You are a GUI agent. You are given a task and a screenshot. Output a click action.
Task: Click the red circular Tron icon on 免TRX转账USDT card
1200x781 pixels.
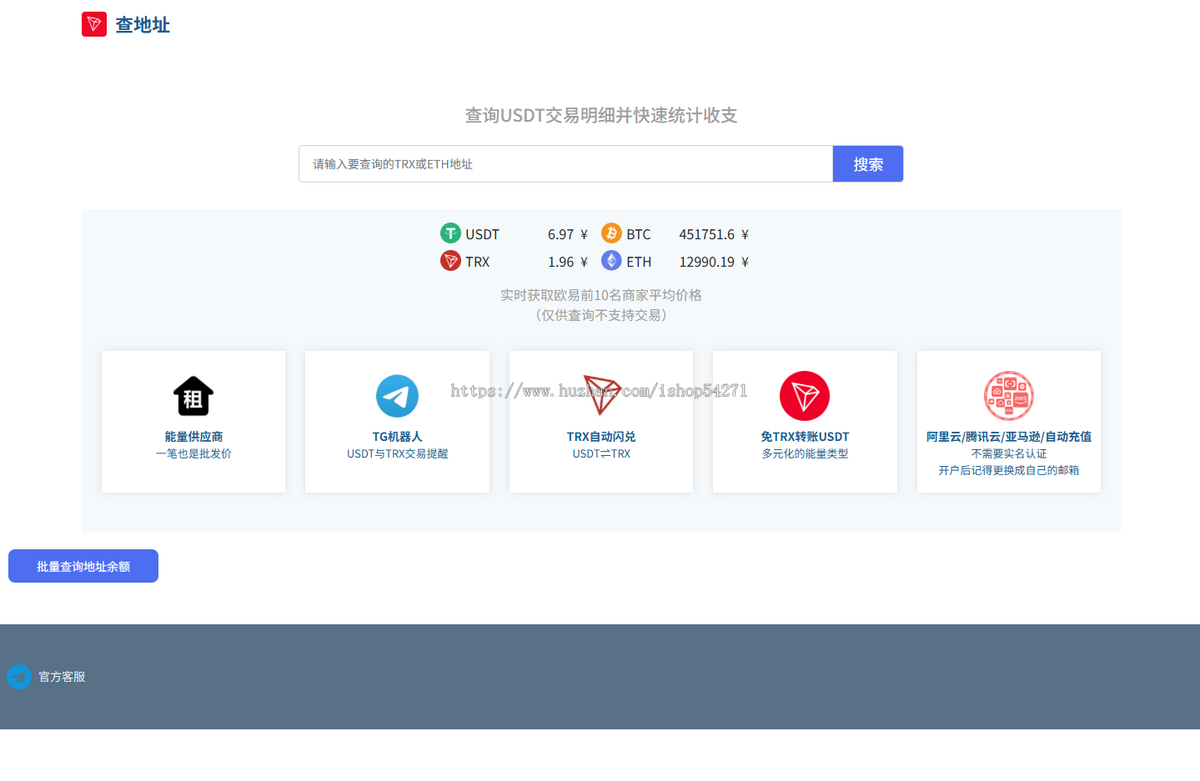click(x=805, y=396)
